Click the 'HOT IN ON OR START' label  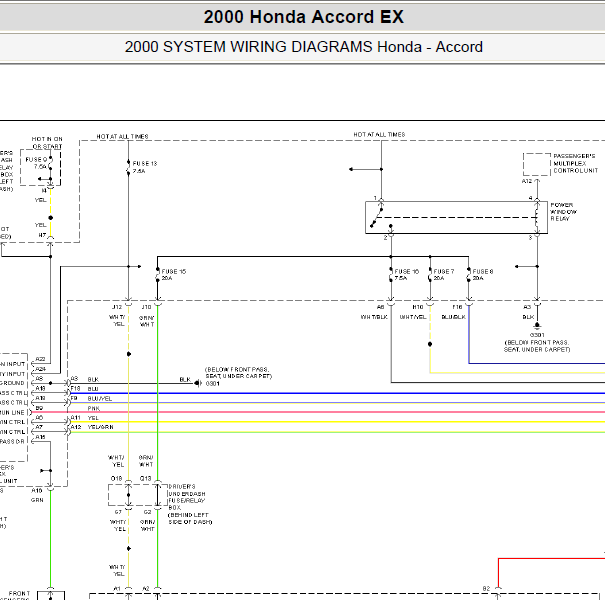tap(47, 142)
